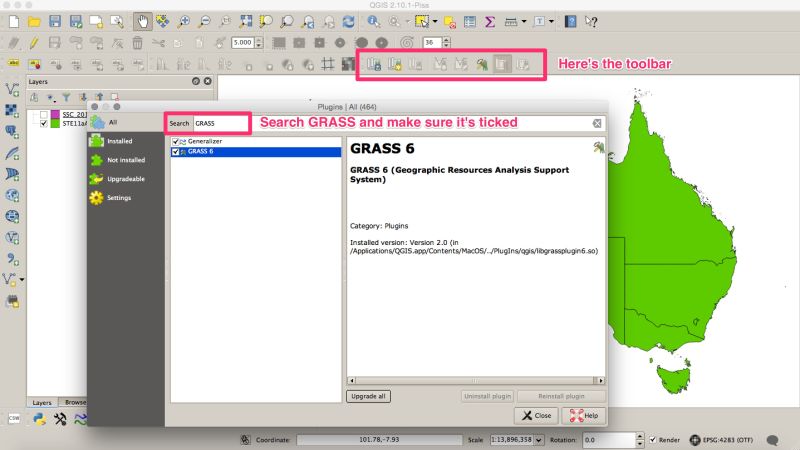The width and height of the screenshot is (800, 450).
Task: Switch to the All plugins tab
Action: 126,122
